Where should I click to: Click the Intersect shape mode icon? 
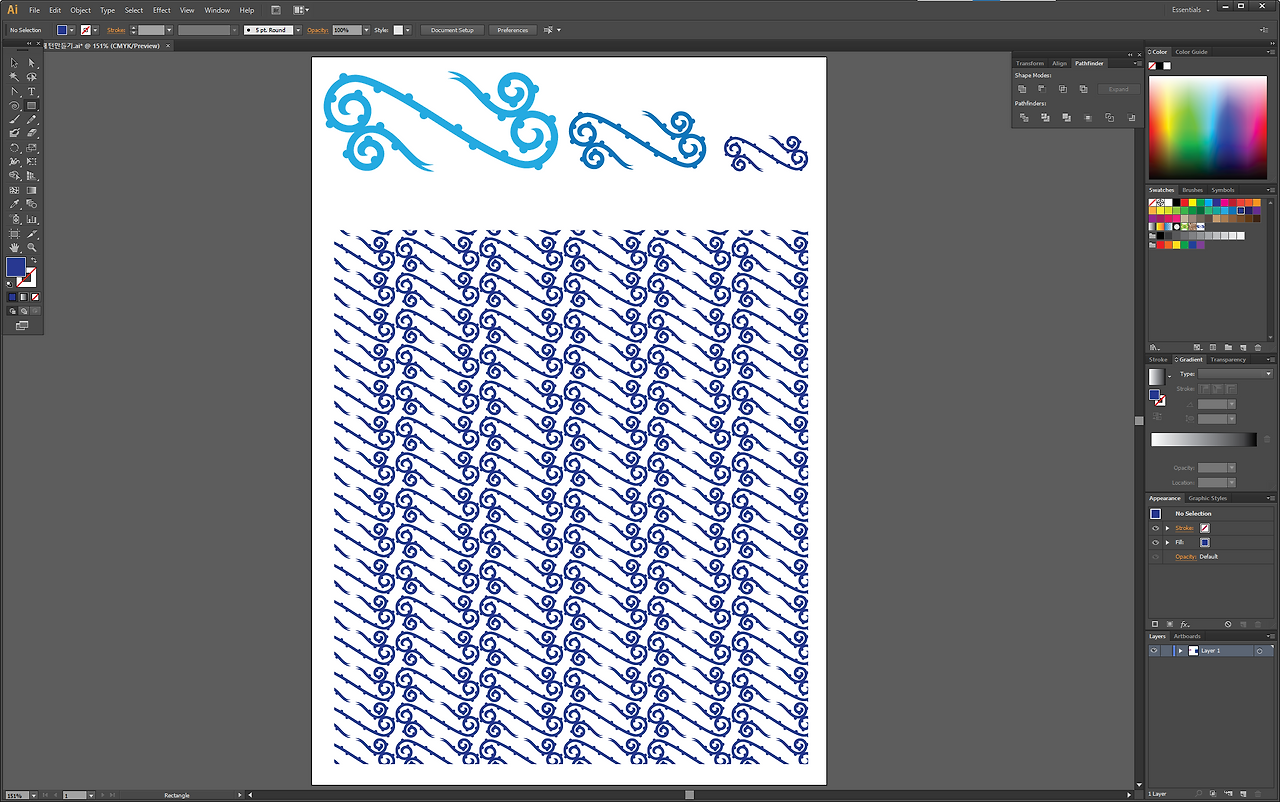click(1063, 89)
